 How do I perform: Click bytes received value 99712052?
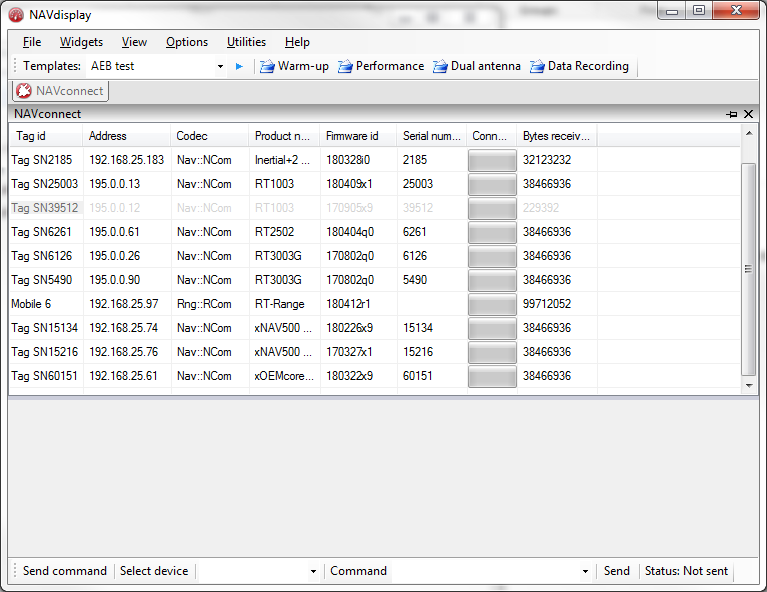point(547,304)
